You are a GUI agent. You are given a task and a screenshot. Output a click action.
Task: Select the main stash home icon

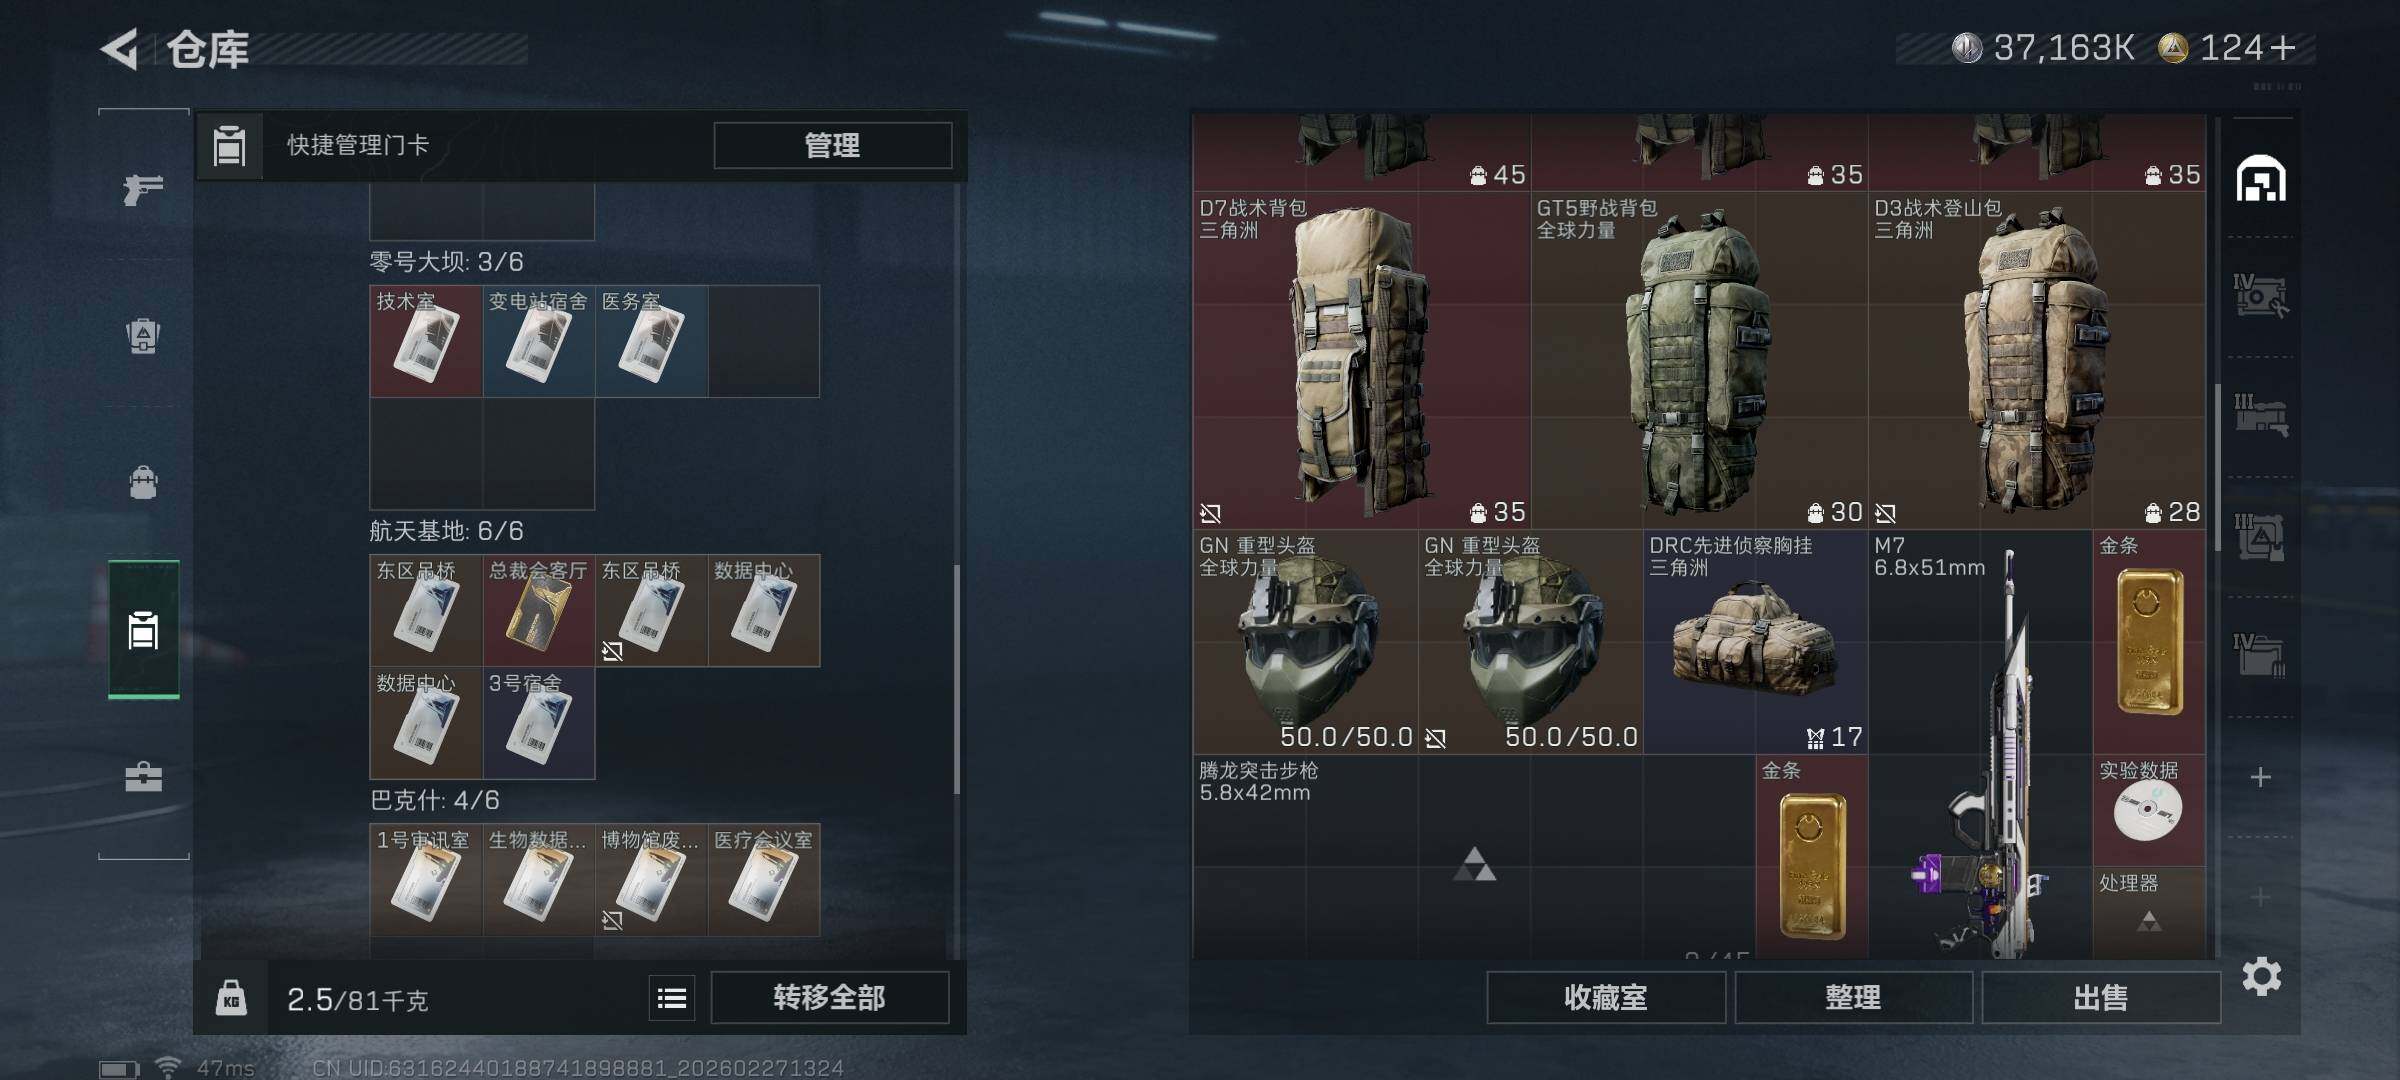coord(2260,180)
